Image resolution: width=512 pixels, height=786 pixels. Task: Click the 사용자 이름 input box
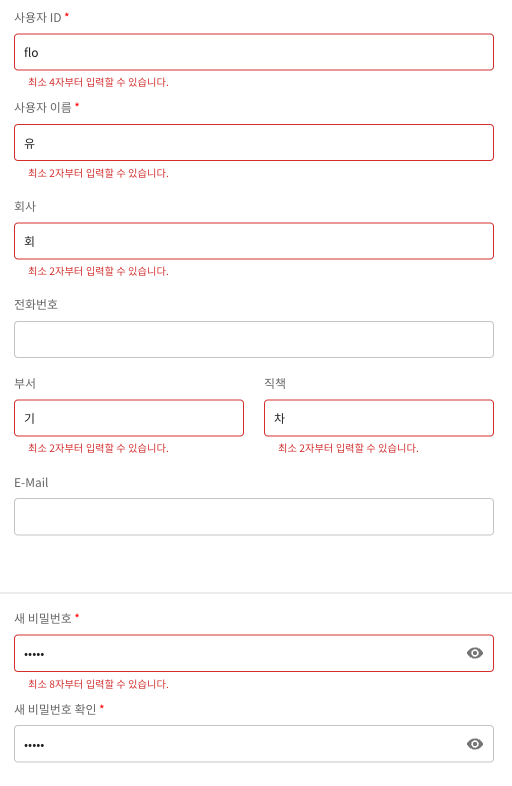coord(254,143)
